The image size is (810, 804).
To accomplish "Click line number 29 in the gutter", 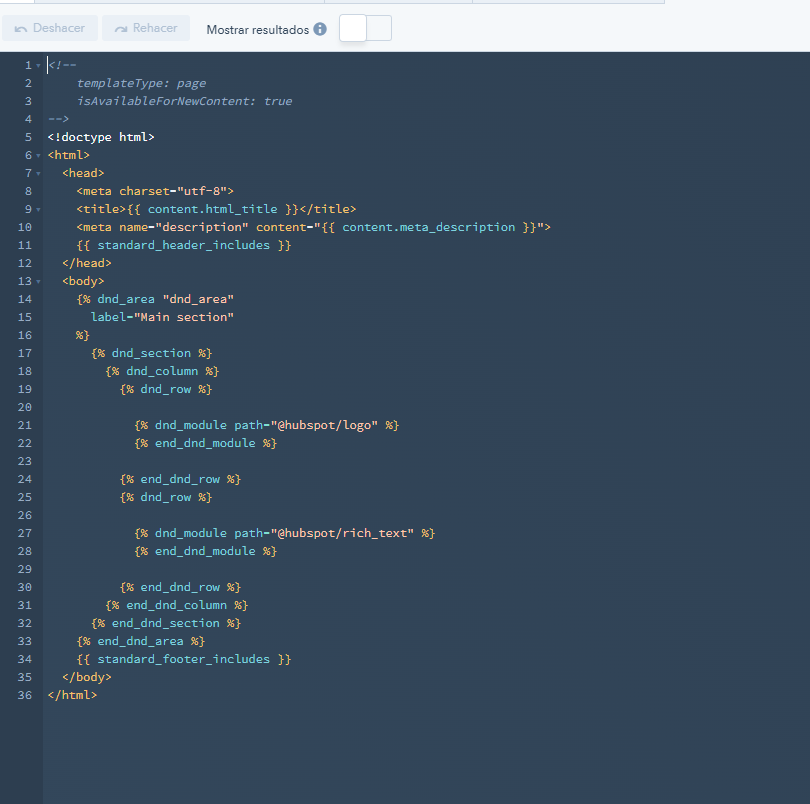I will pos(25,569).
